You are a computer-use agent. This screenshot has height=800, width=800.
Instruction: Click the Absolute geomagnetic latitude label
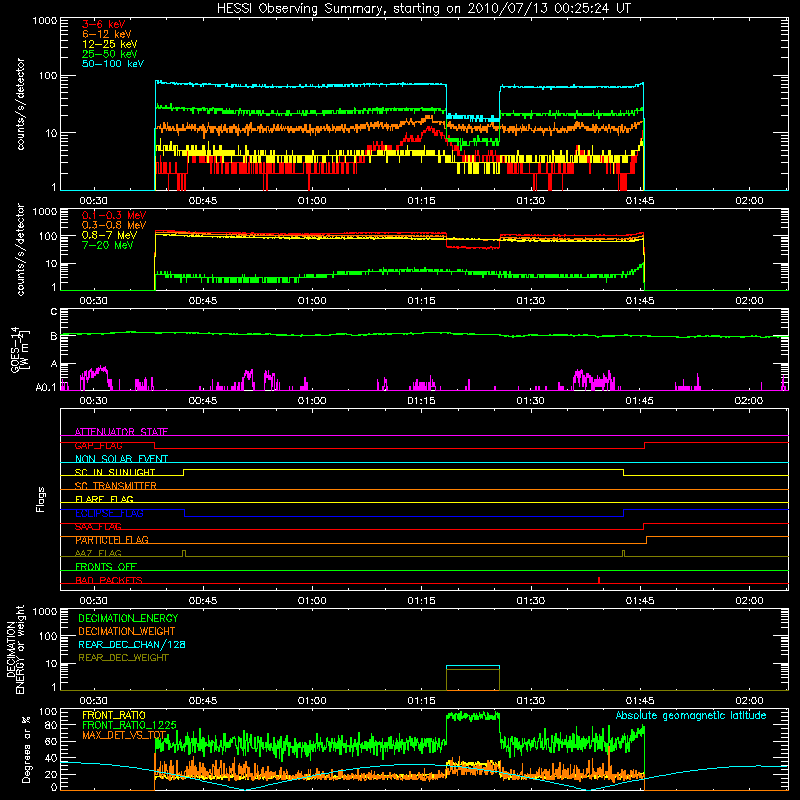[691, 715]
